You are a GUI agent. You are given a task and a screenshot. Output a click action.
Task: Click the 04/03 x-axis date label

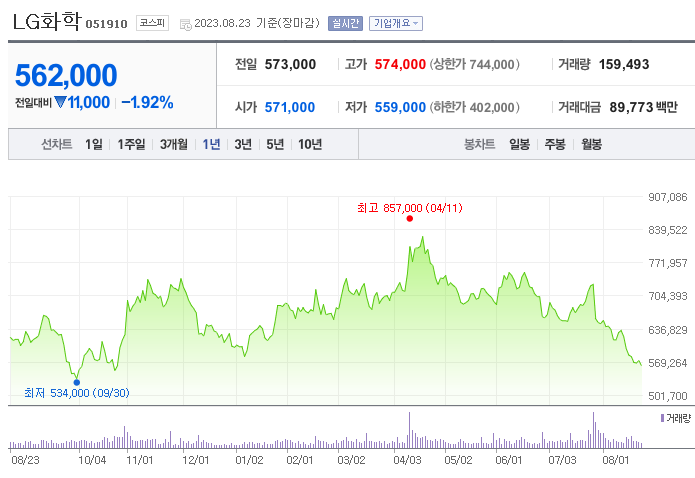(407, 460)
